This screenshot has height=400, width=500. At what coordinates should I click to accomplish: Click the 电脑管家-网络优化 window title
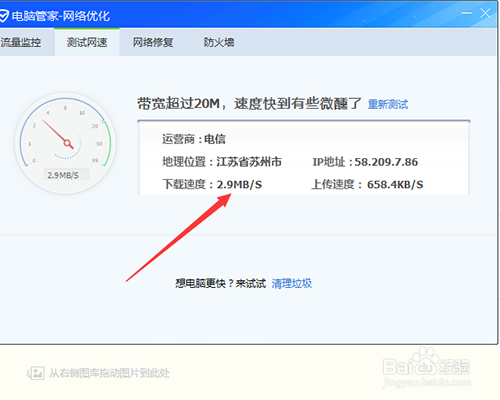[x=61, y=16]
